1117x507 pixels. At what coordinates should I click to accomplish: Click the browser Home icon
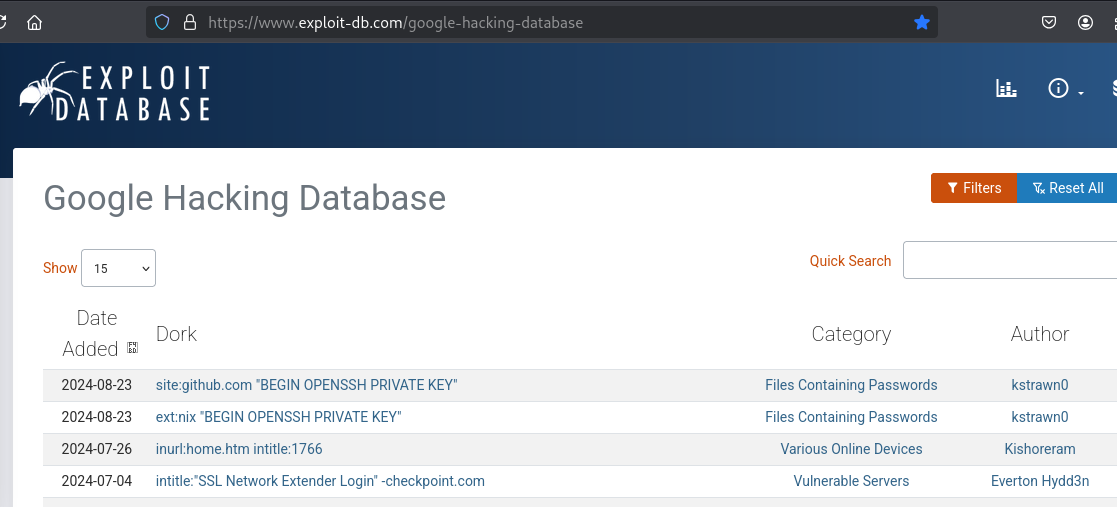tap(34, 23)
